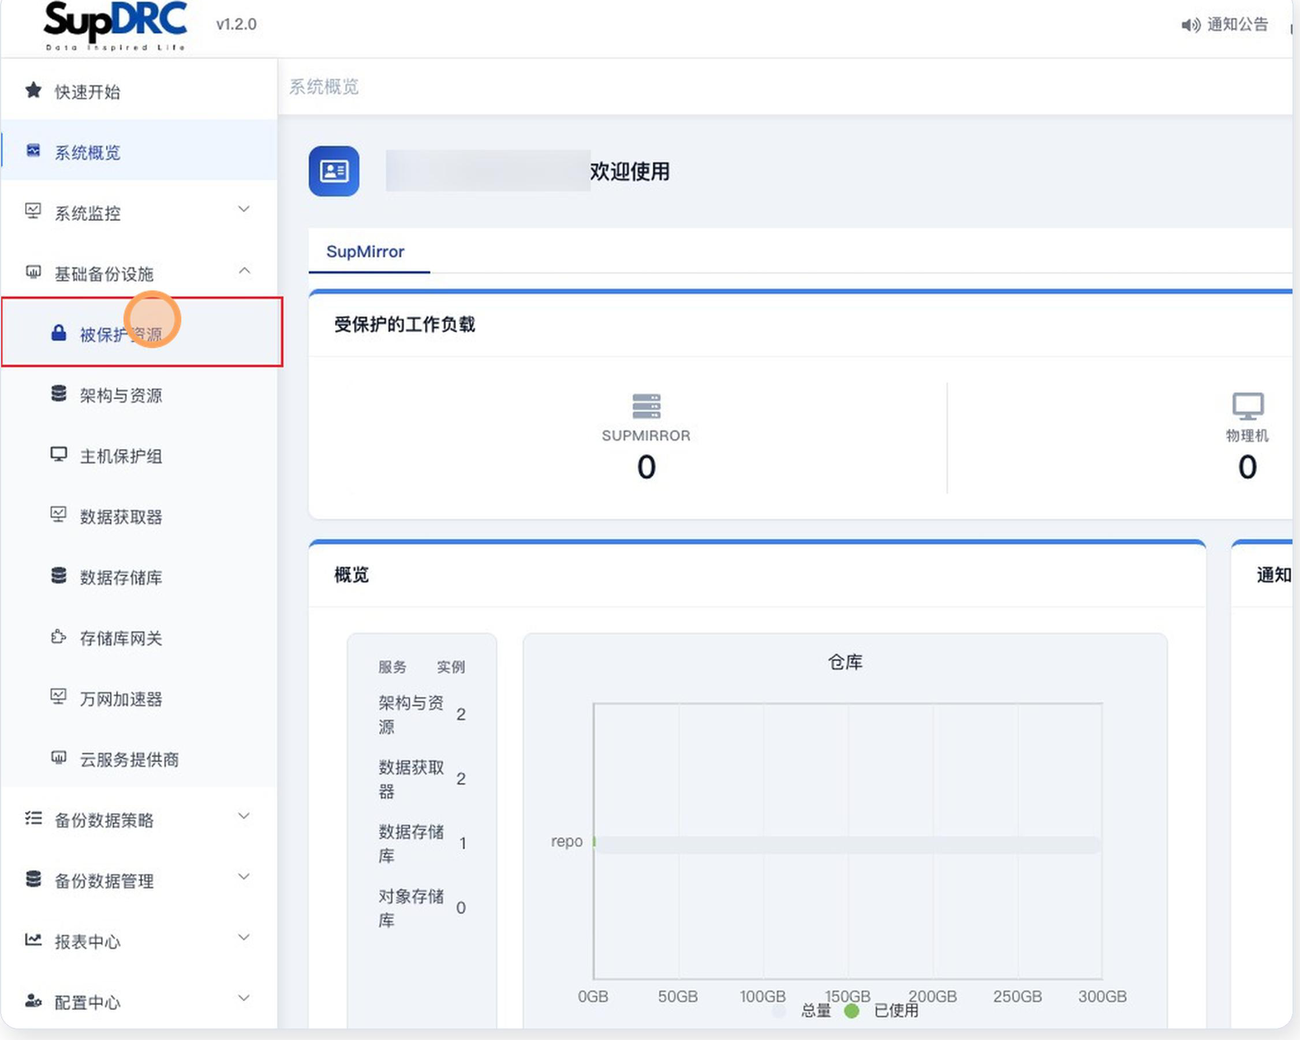
Task: Open the 万网加速器 menu item
Action: pos(139,698)
